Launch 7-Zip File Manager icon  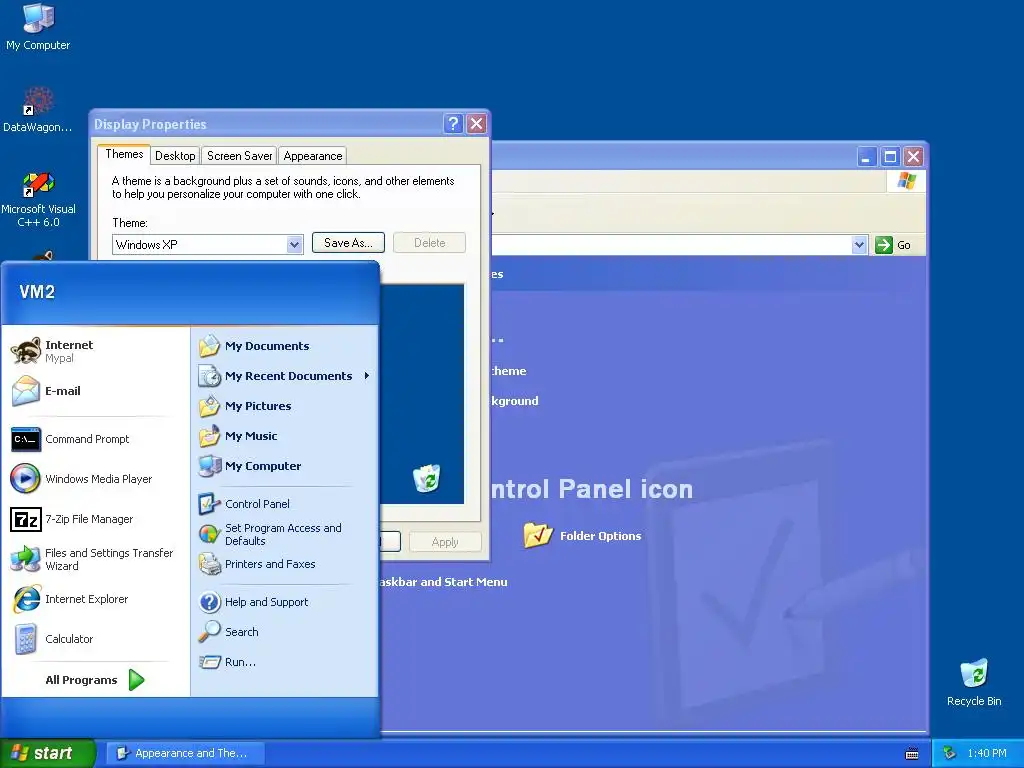pos(26,519)
